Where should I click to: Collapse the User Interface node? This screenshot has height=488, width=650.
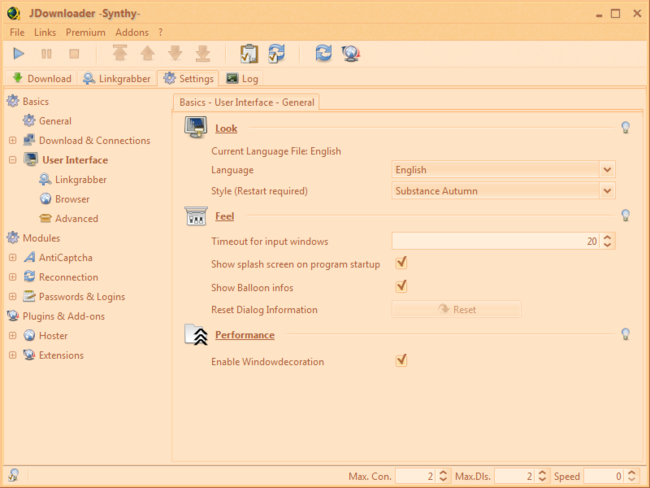(x=13, y=160)
